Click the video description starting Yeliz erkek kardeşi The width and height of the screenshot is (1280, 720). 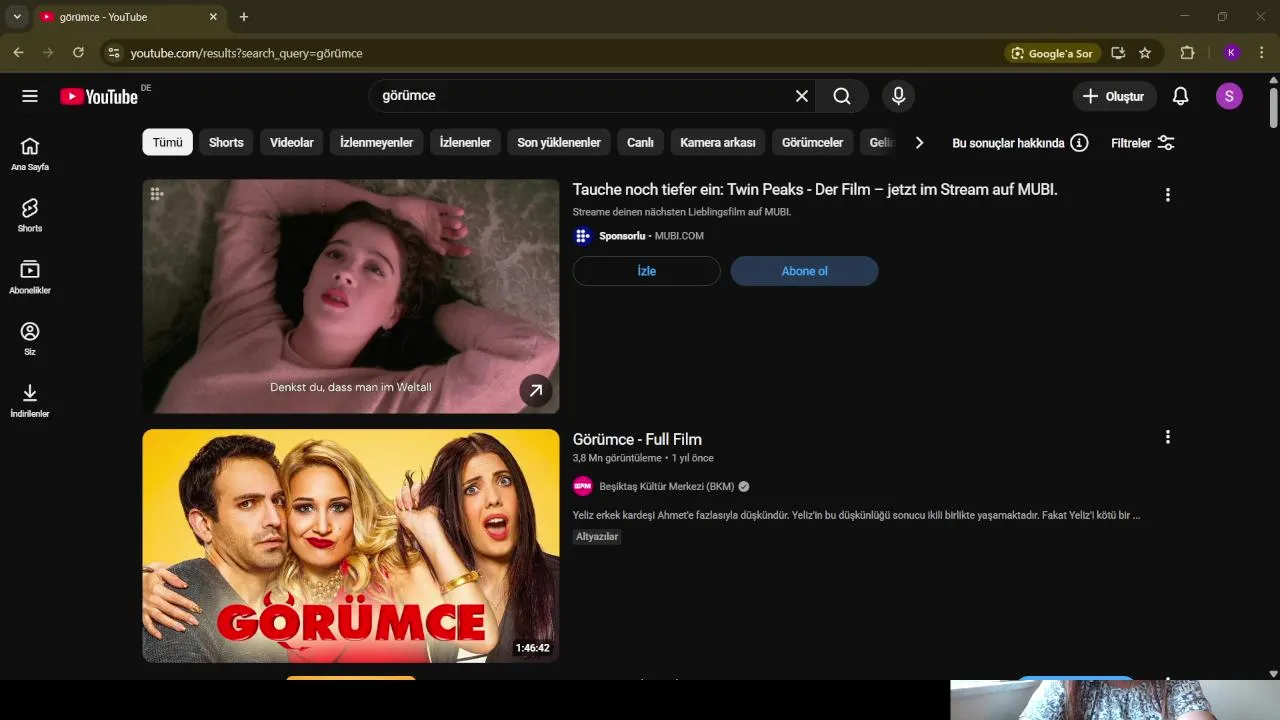[856, 515]
